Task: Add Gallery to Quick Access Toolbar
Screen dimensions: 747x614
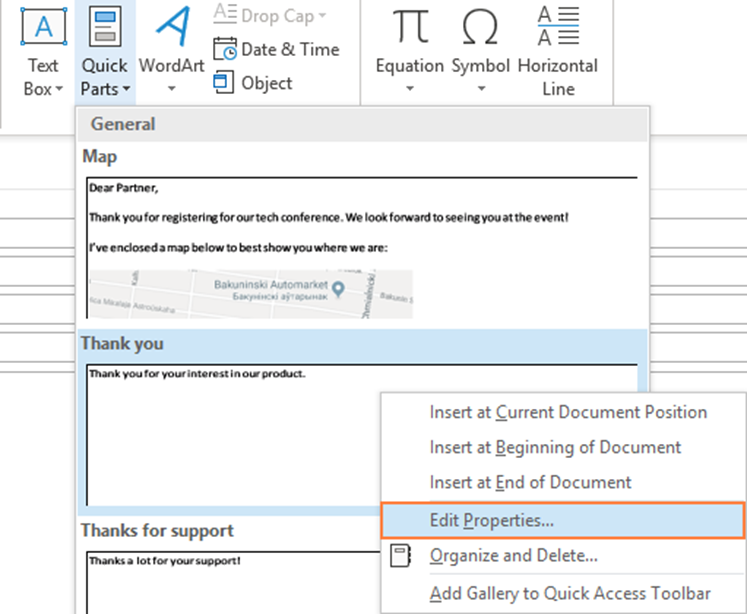Action: (563, 594)
